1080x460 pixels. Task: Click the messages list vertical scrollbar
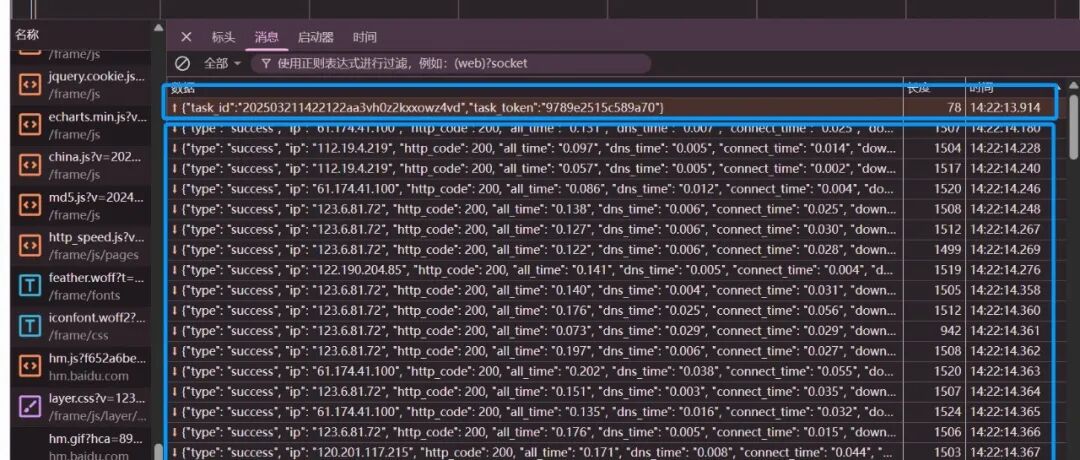coord(1073,127)
